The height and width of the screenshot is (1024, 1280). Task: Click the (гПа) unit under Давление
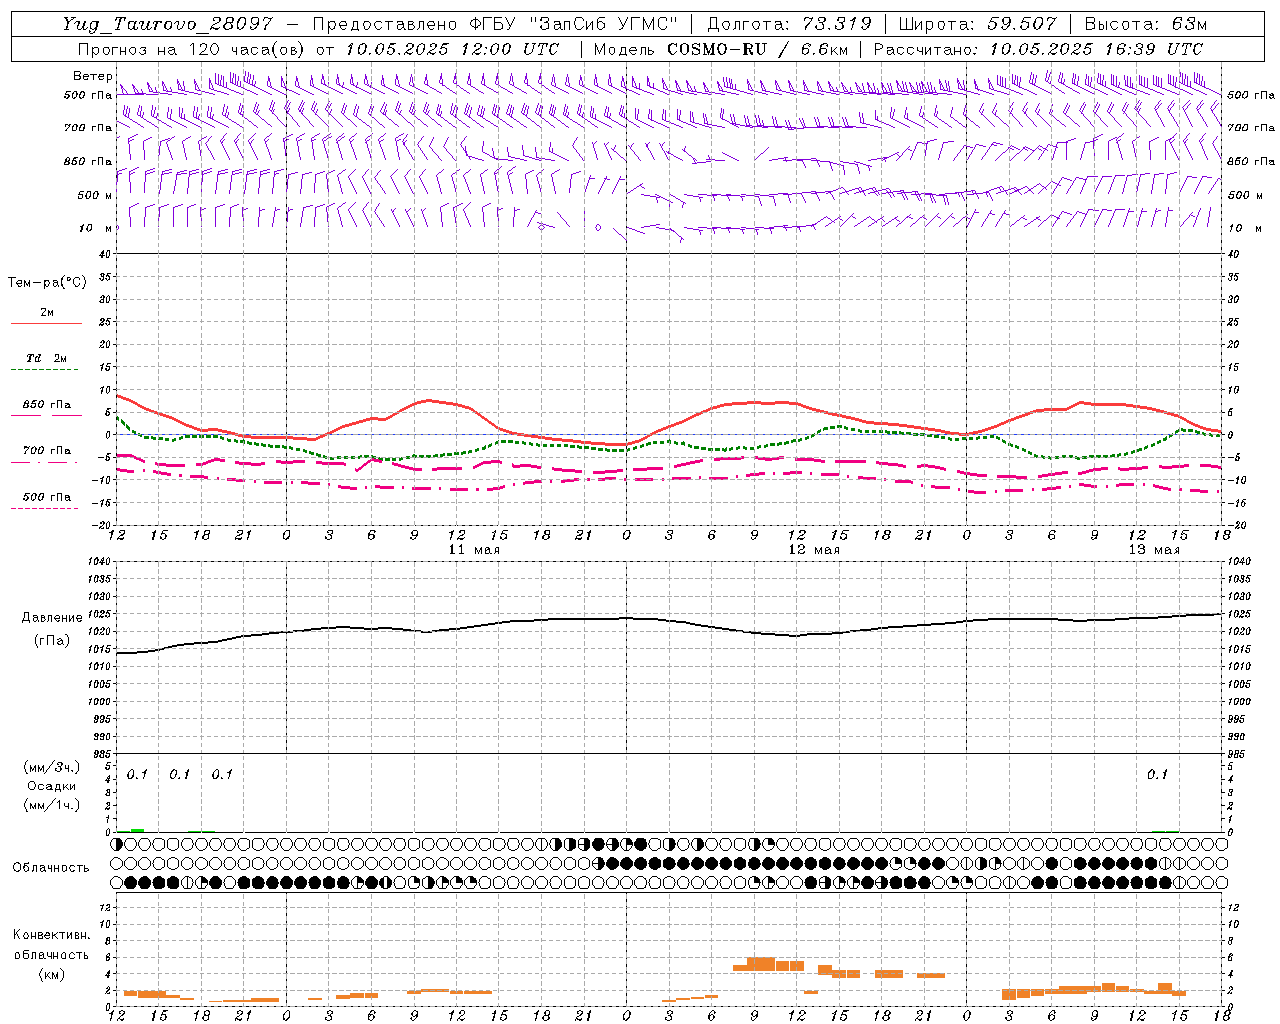(x=52, y=641)
